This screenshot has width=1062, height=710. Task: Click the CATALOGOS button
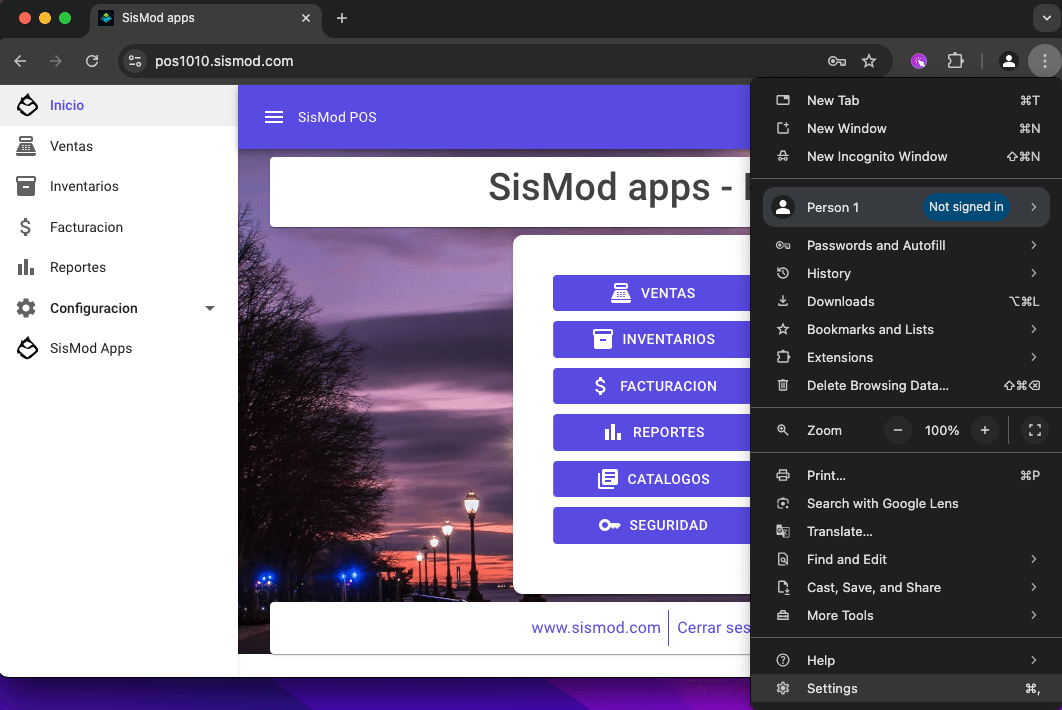652,479
